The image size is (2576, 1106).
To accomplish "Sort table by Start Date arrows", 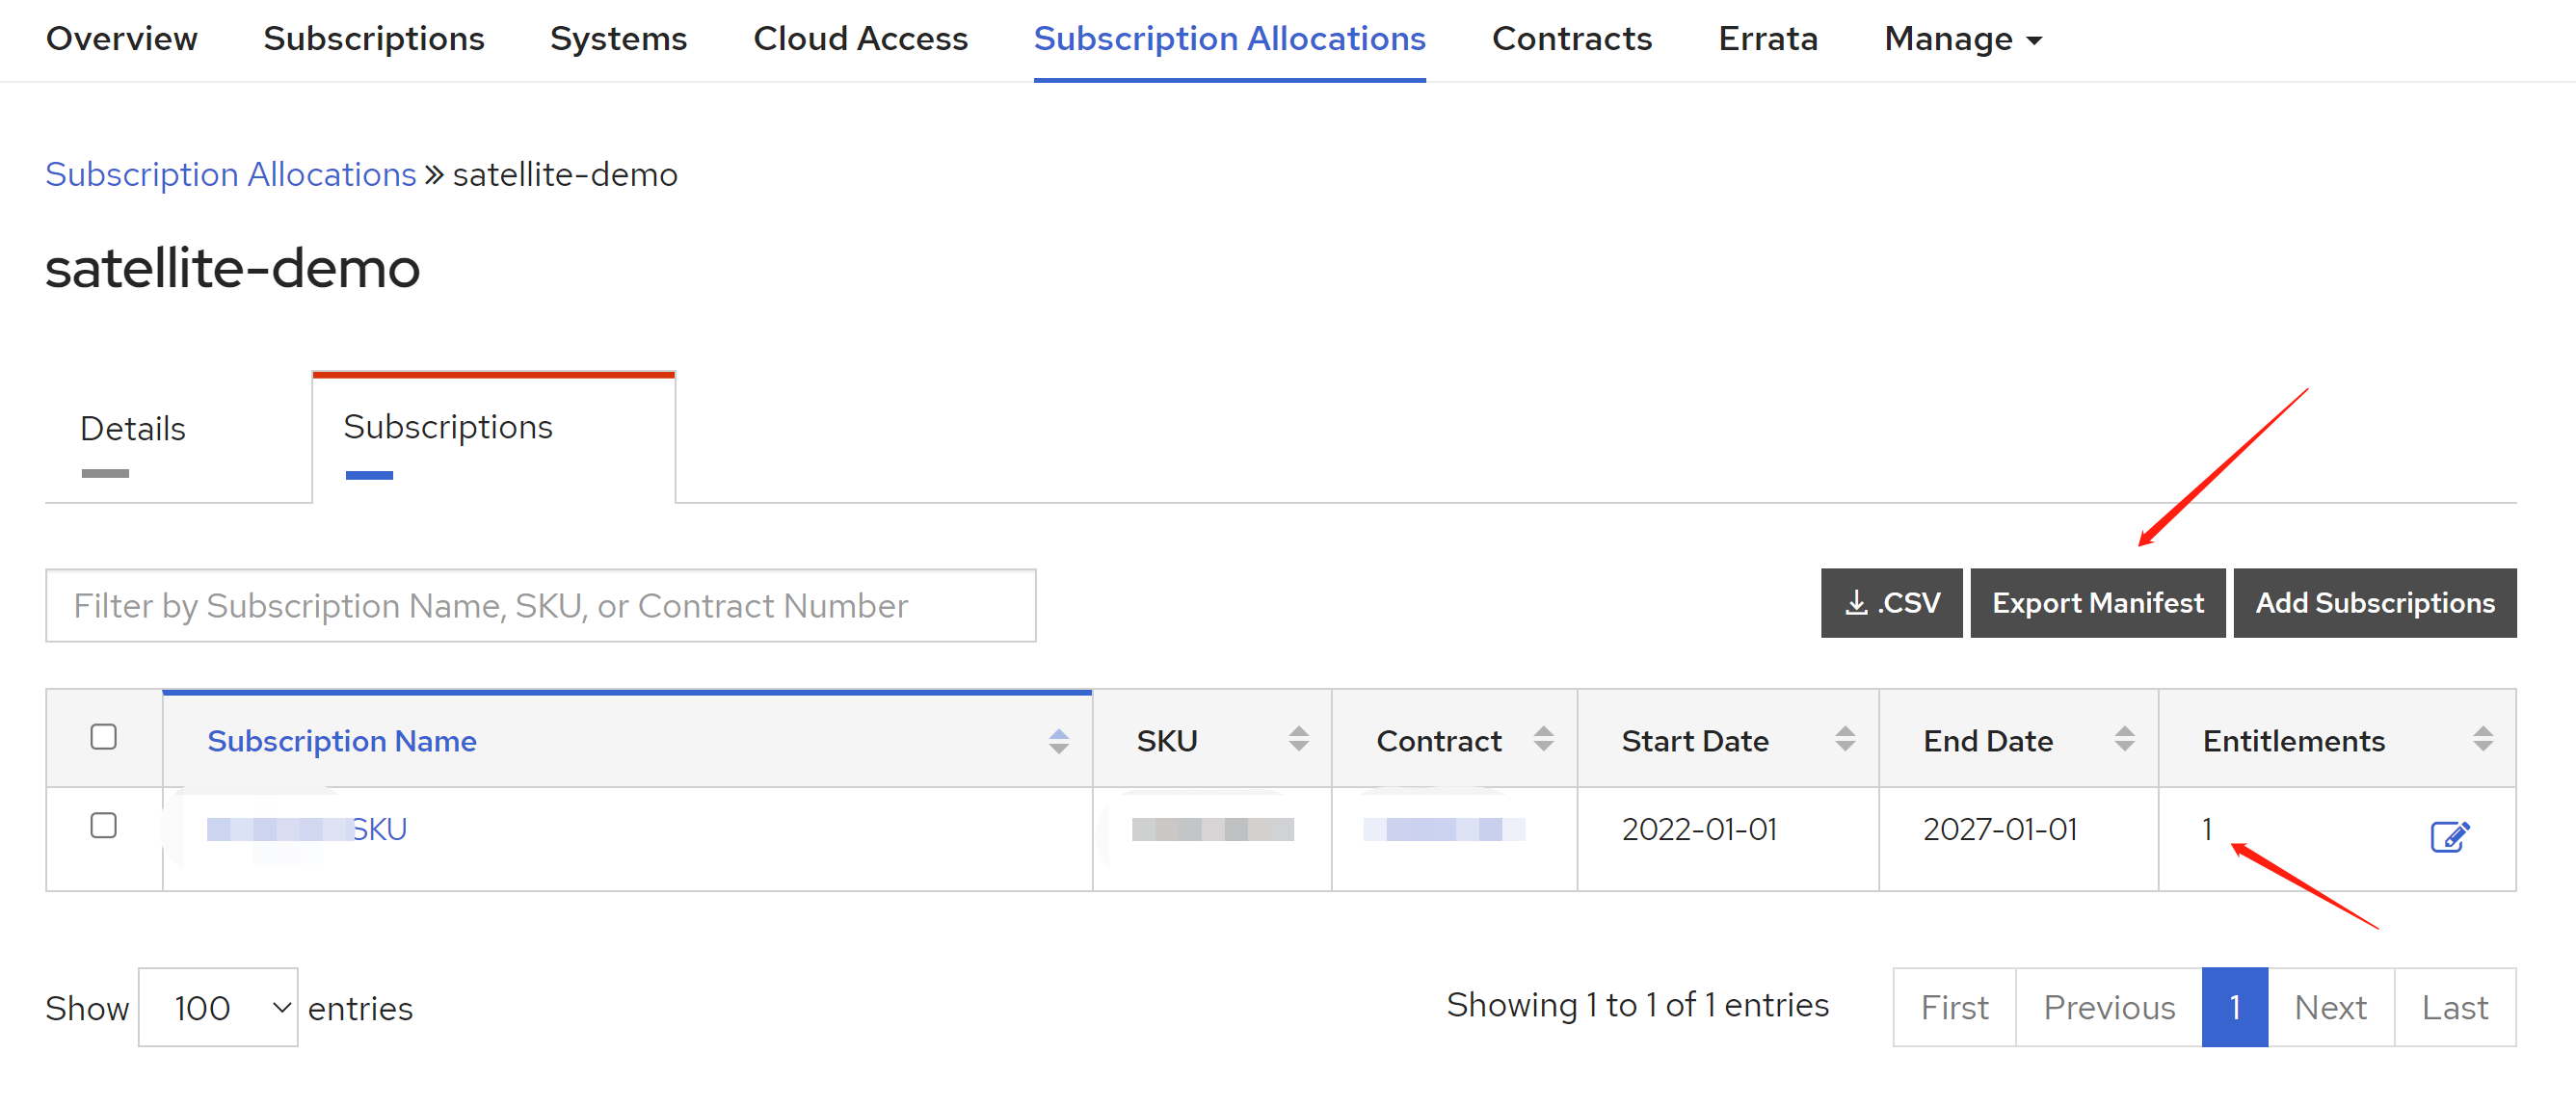I will click(1844, 739).
